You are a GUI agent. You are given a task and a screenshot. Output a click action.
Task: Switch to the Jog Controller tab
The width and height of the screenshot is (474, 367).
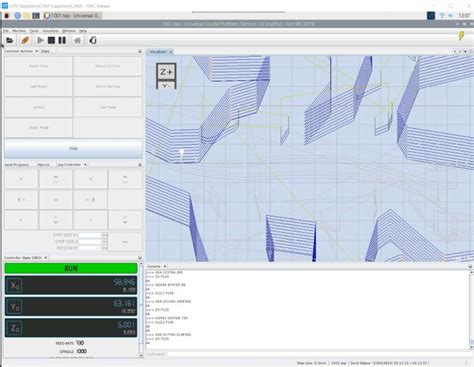(x=69, y=165)
